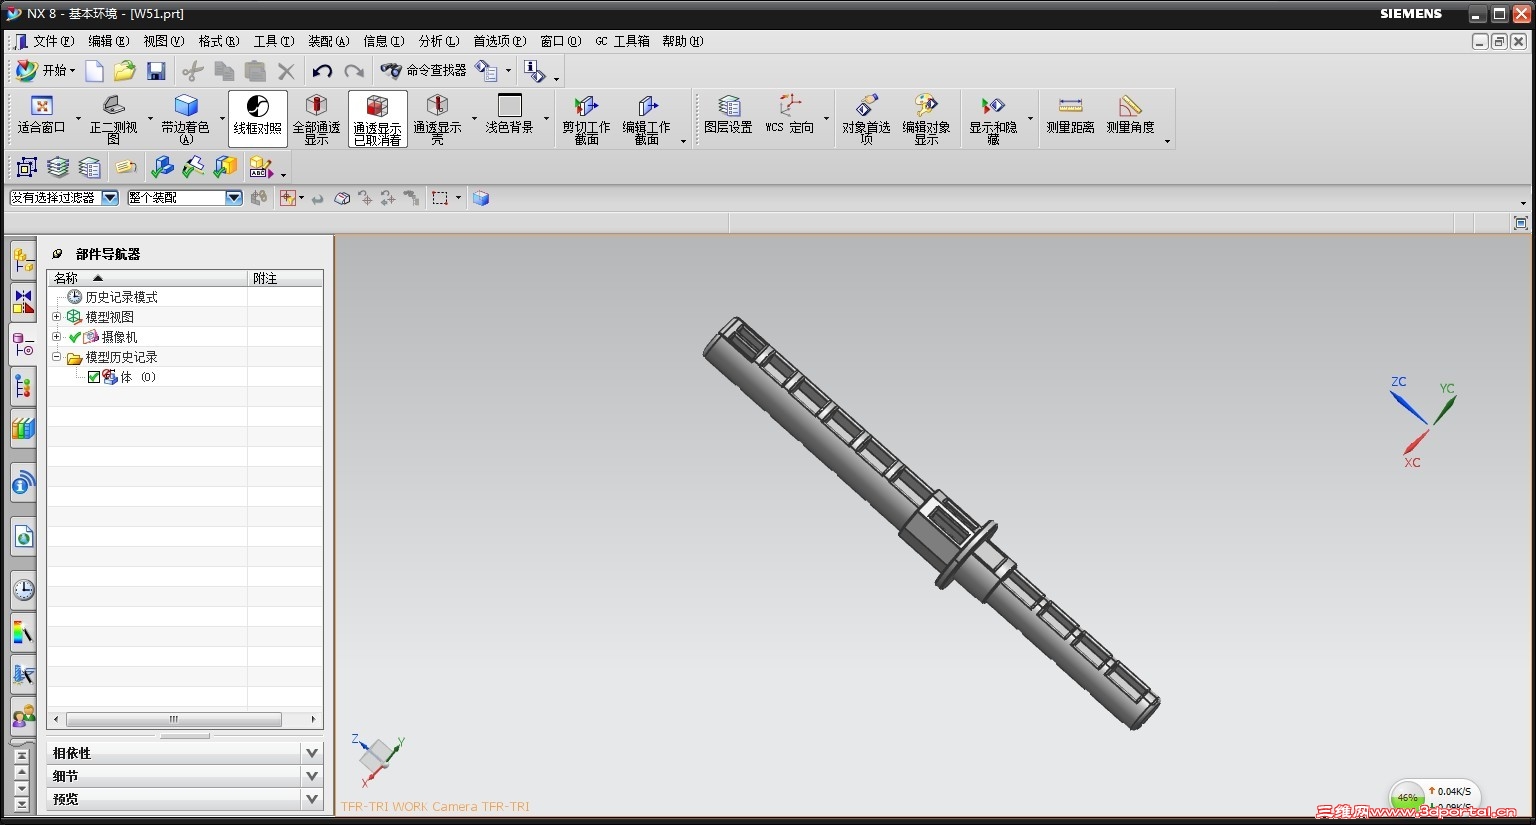Open 对象首选项 object preferences

click(866, 118)
